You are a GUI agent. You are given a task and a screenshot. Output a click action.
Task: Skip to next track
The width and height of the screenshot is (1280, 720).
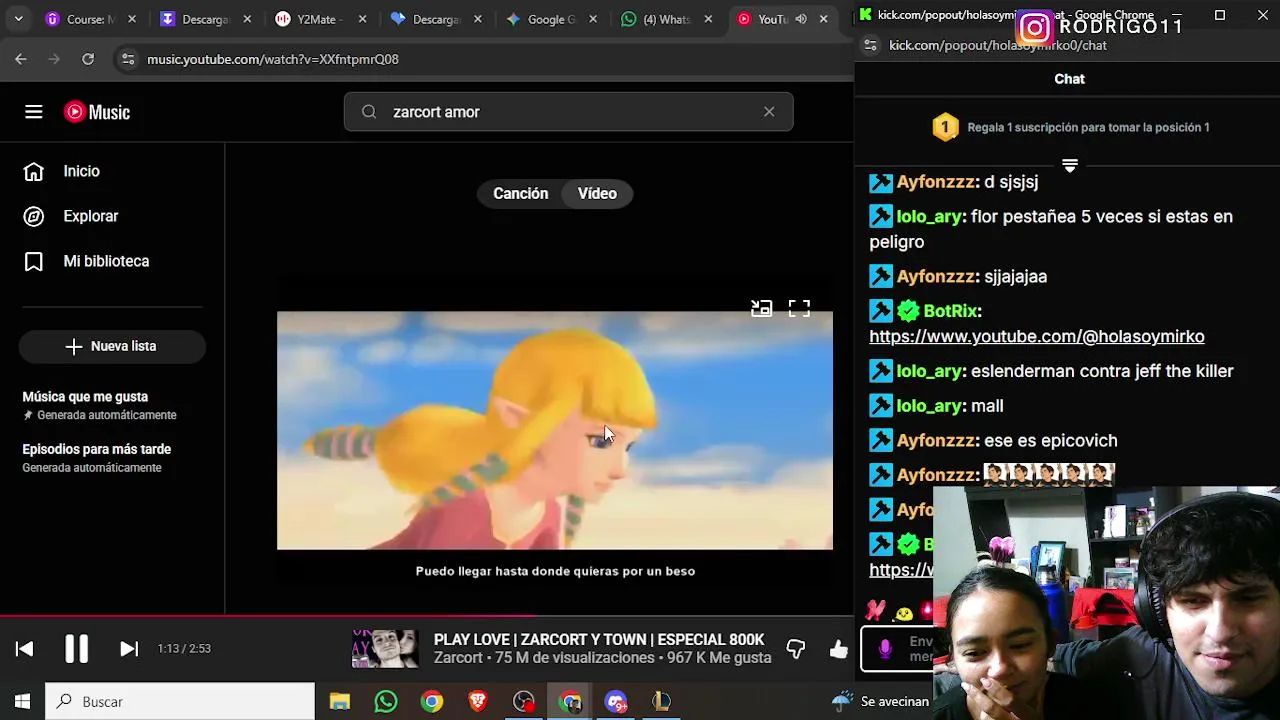tap(129, 649)
